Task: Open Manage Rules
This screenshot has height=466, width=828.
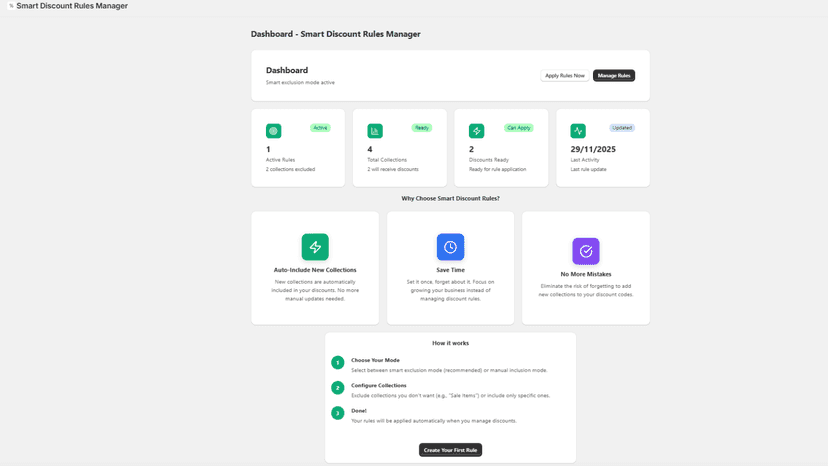Action: tap(614, 76)
